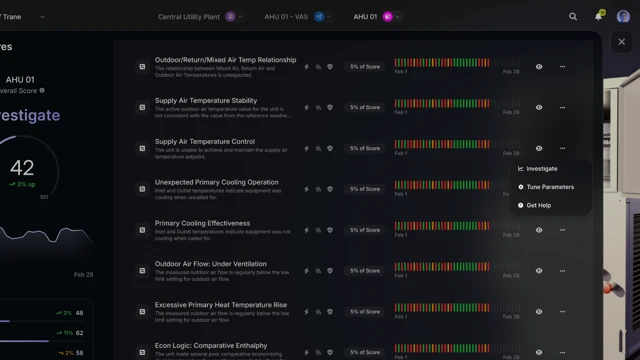The height and width of the screenshot is (360, 640).
Task: Click the purple Central Utility Plant icon
Action: click(x=231, y=17)
